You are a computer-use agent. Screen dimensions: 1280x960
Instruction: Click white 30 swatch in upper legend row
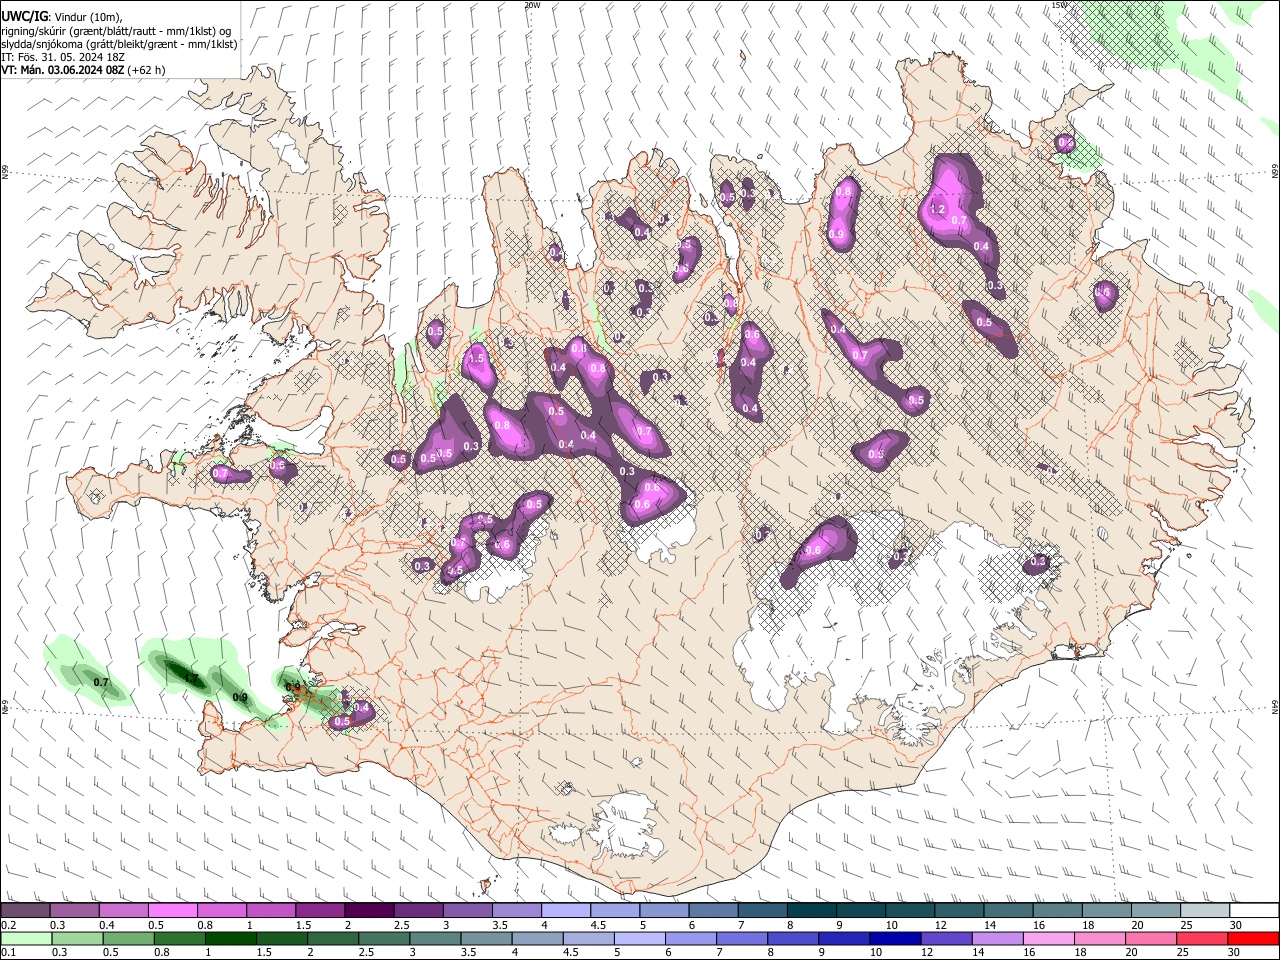[x=1253, y=911]
